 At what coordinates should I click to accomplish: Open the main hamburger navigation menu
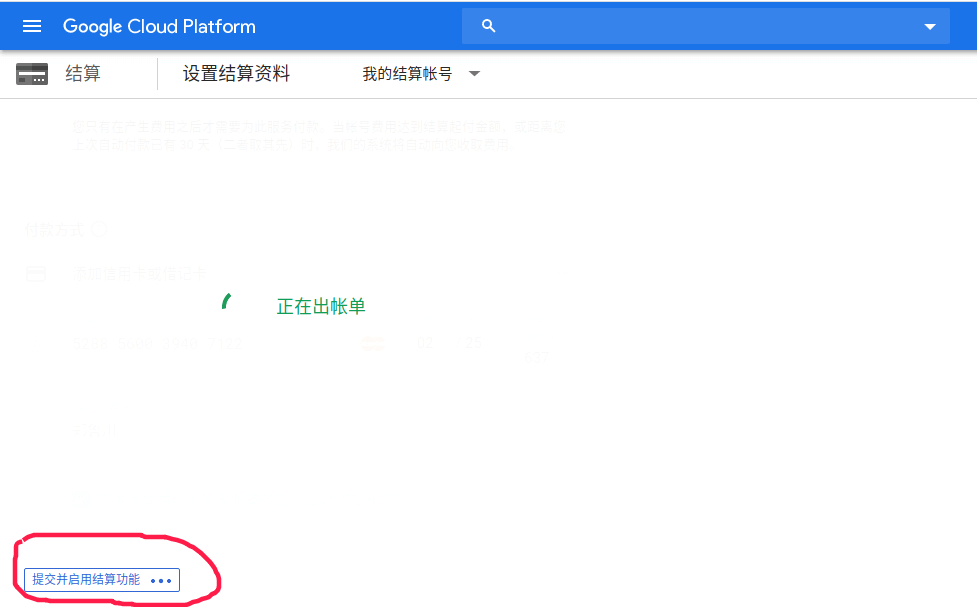pyautogui.click(x=32, y=27)
